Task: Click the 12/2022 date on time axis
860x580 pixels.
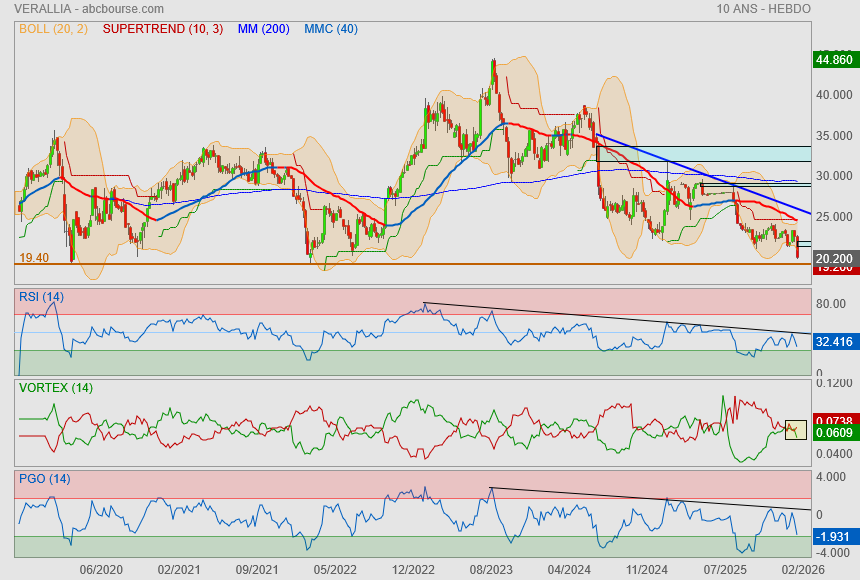Action: tap(412, 569)
